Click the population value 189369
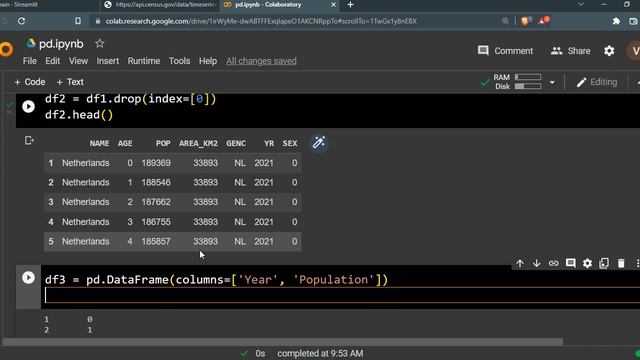 coord(156,163)
